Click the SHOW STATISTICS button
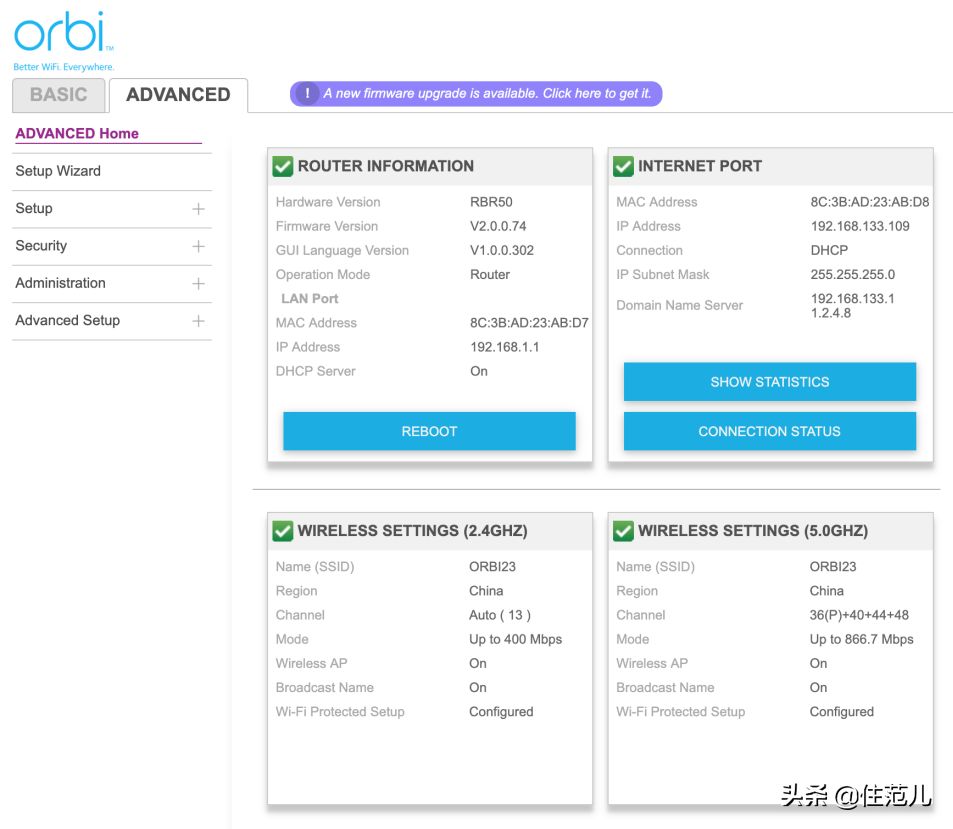 (769, 382)
